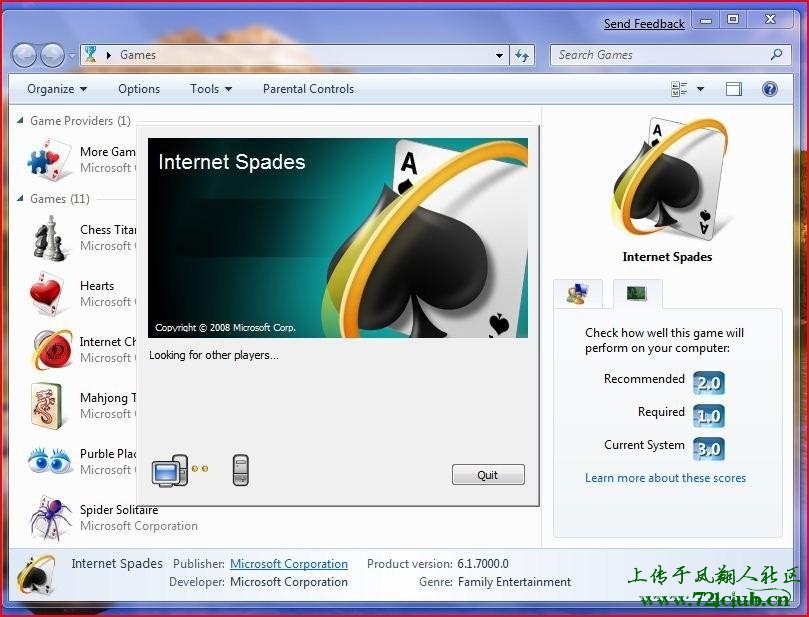
Task: Click Parental Controls in toolbar
Action: coord(309,89)
